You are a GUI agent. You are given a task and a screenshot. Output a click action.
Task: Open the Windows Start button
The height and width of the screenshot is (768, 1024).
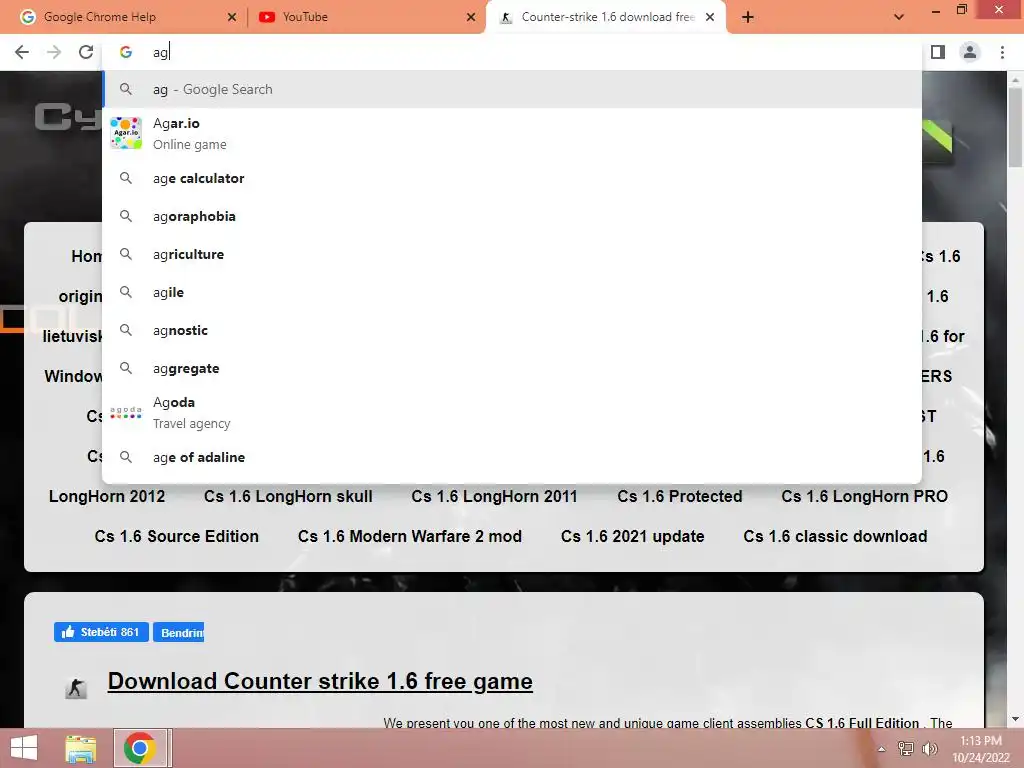(24, 748)
